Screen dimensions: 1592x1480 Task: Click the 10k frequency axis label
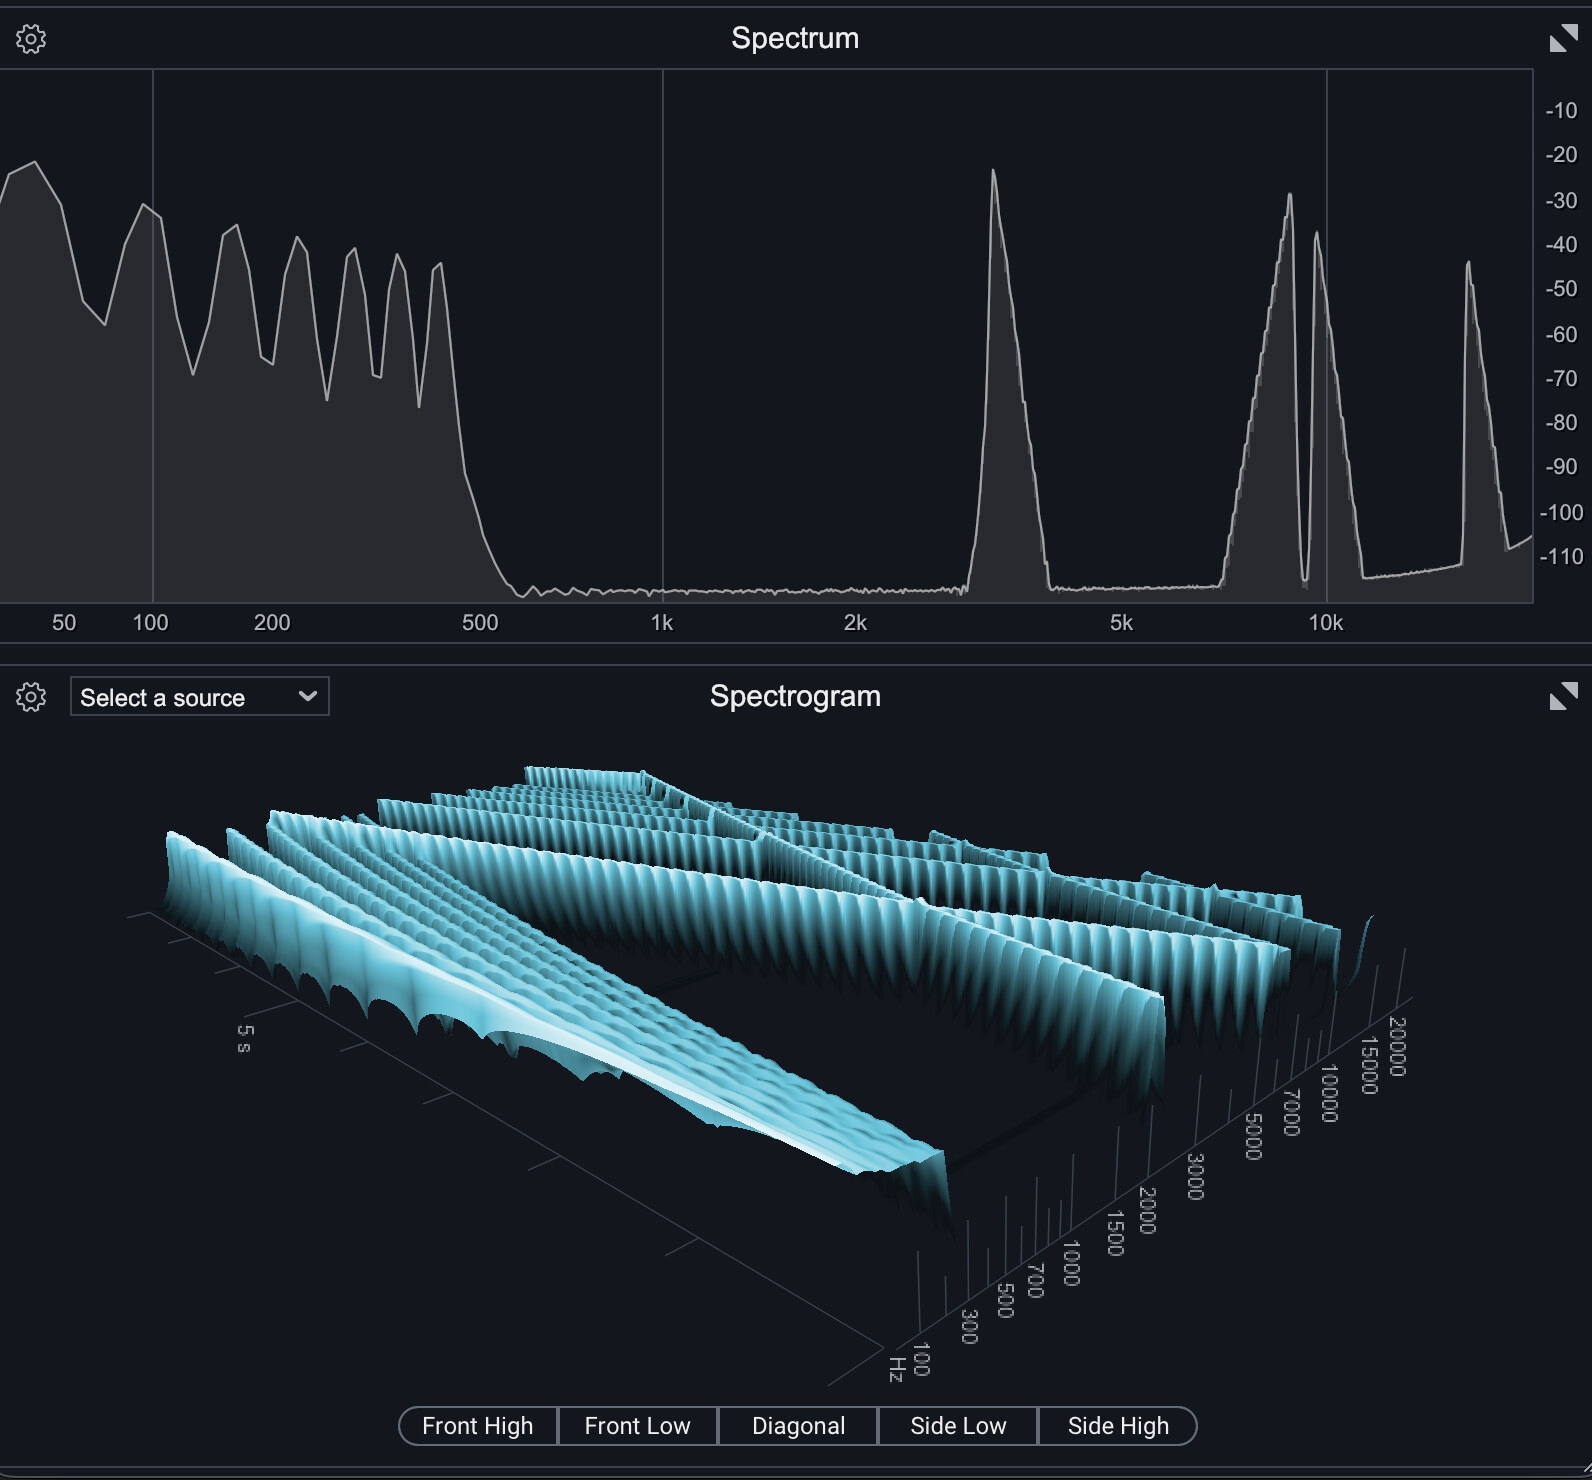[x=1326, y=623]
